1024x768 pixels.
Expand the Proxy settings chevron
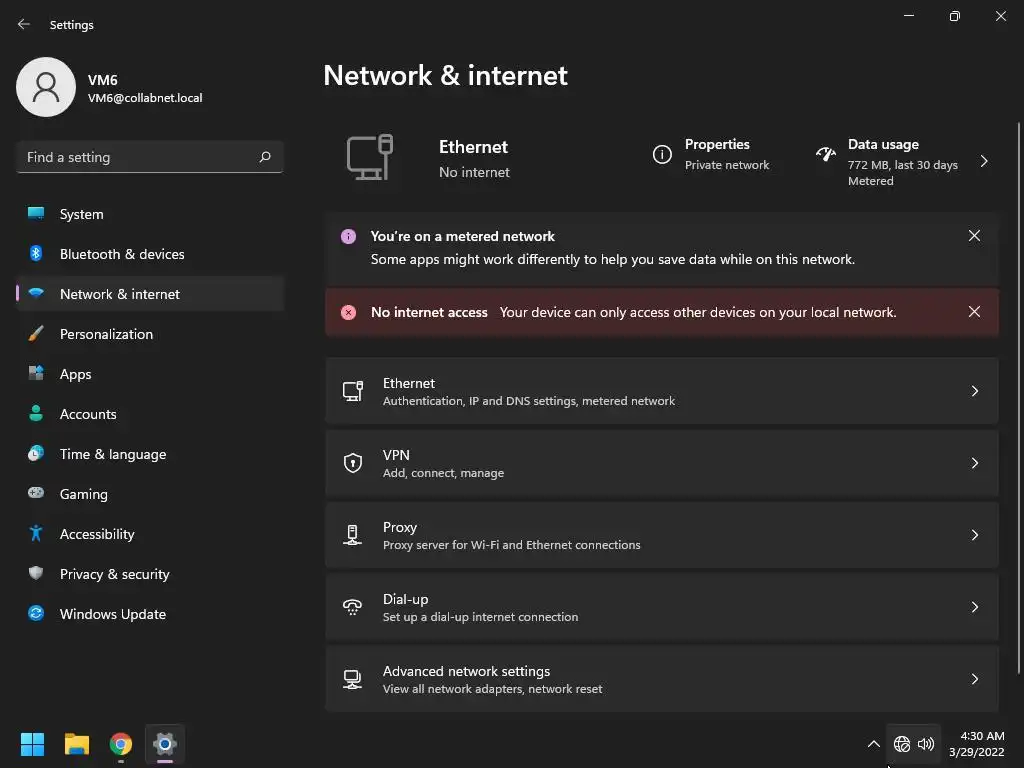(x=974, y=535)
